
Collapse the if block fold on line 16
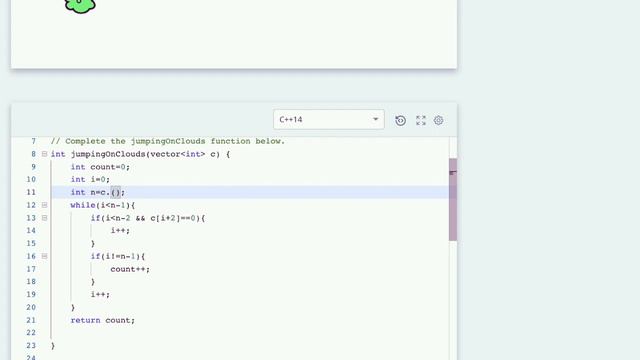point(44,256)
